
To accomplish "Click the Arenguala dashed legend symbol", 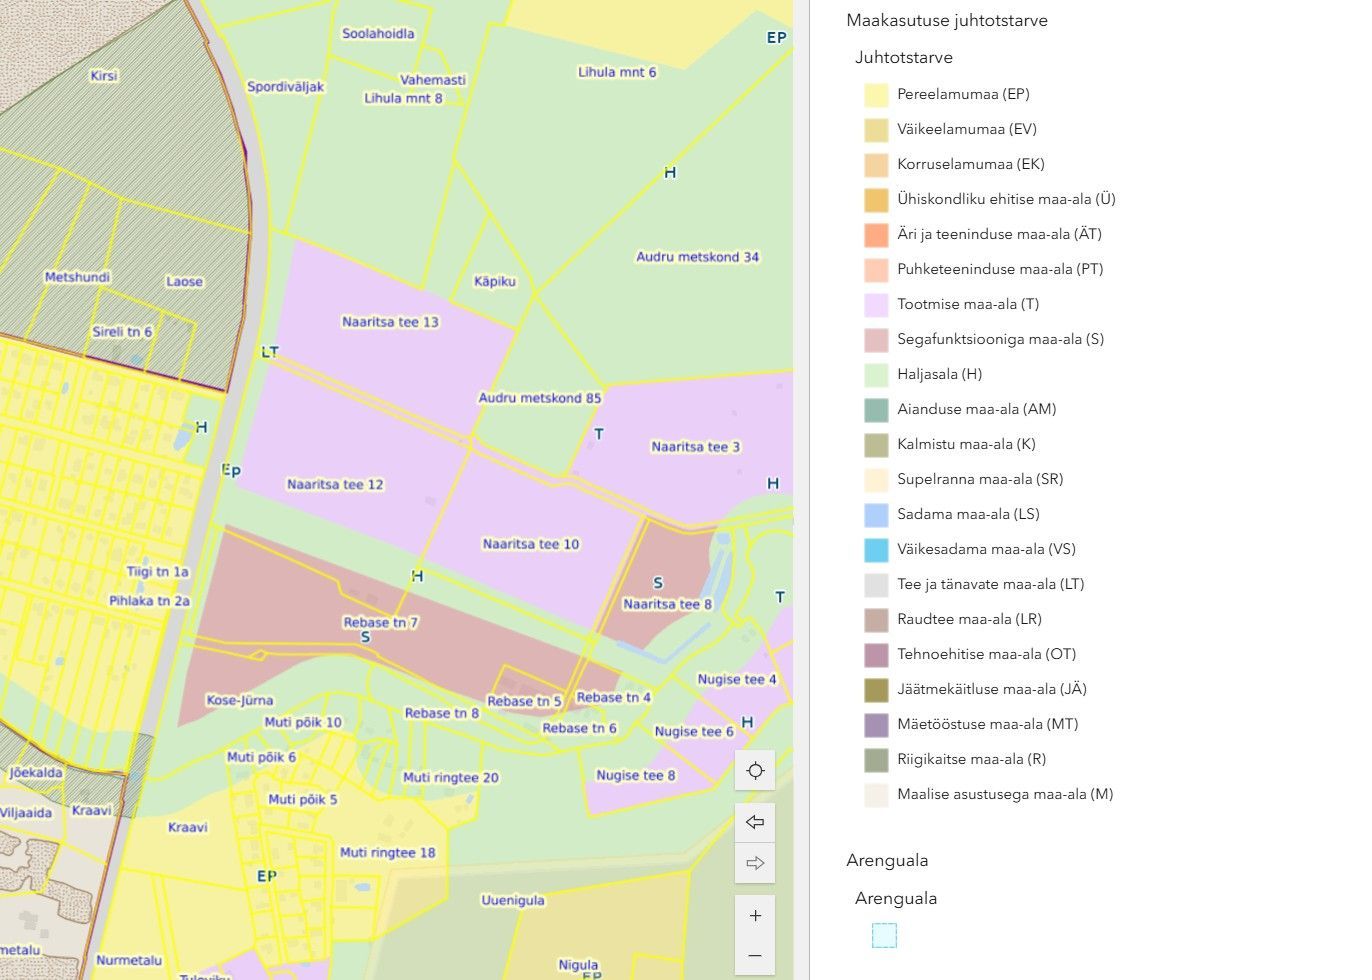I will [x=884, y=936].
